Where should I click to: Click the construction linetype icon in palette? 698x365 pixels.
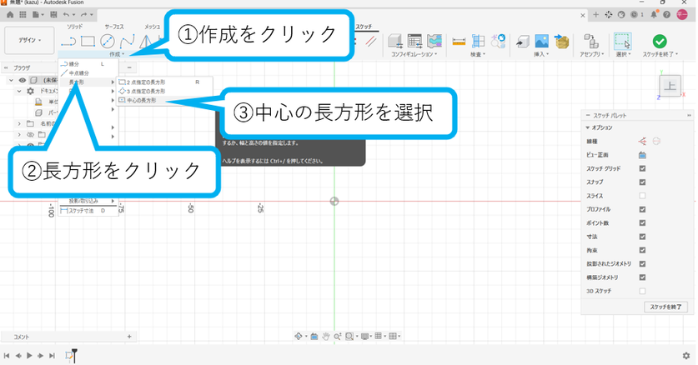tap(642, 141)
